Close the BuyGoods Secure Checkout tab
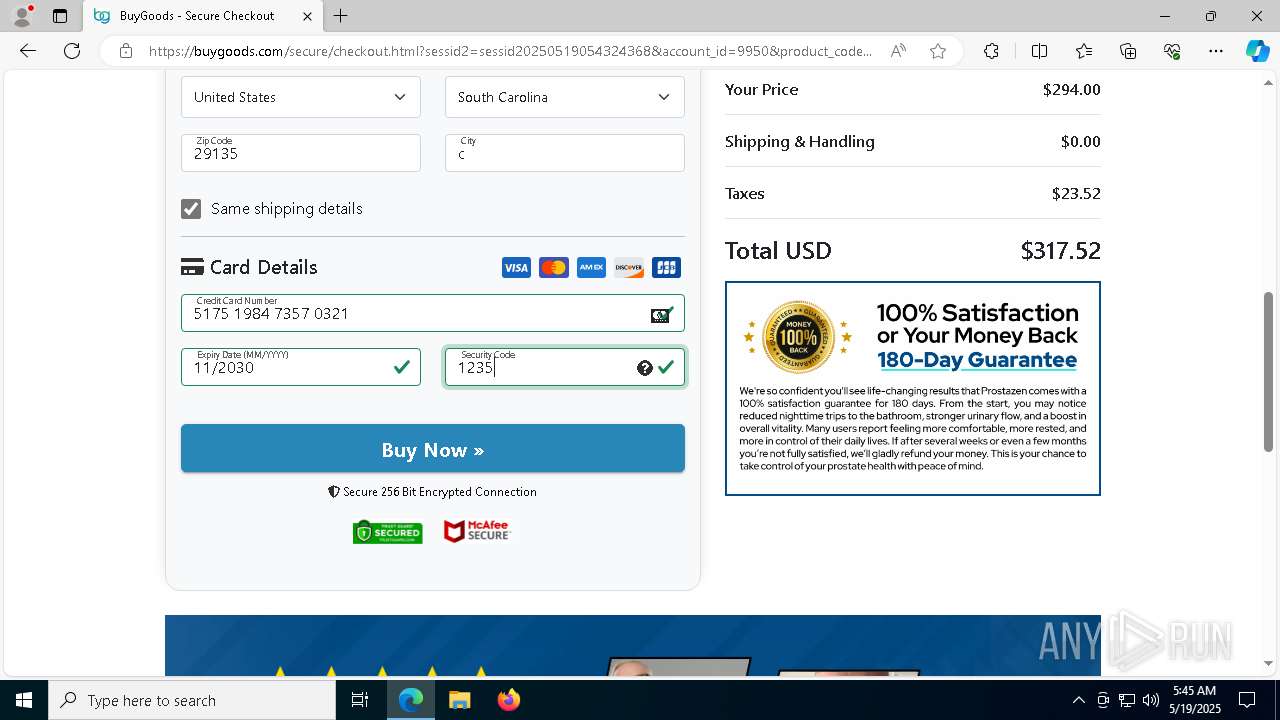This screenshot has width=1280, height=720. click(x=307, y=16)
